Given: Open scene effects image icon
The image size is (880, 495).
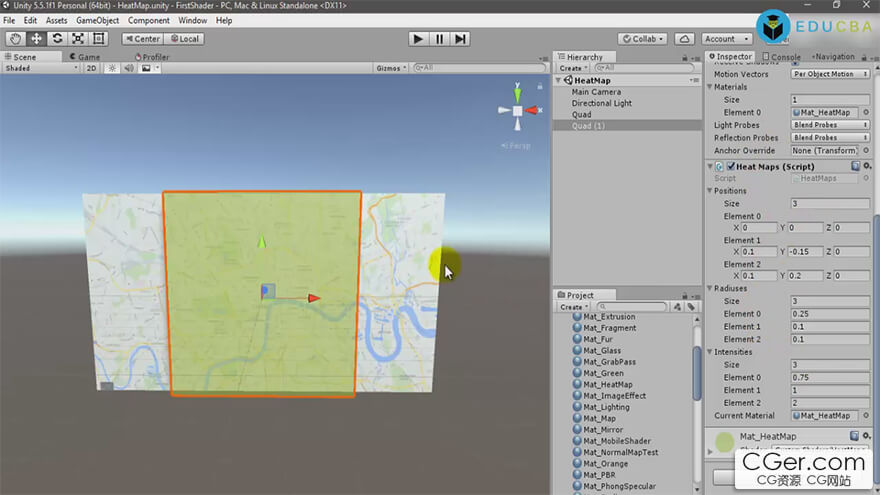Looking at the screenshot, I should (146, 68).
